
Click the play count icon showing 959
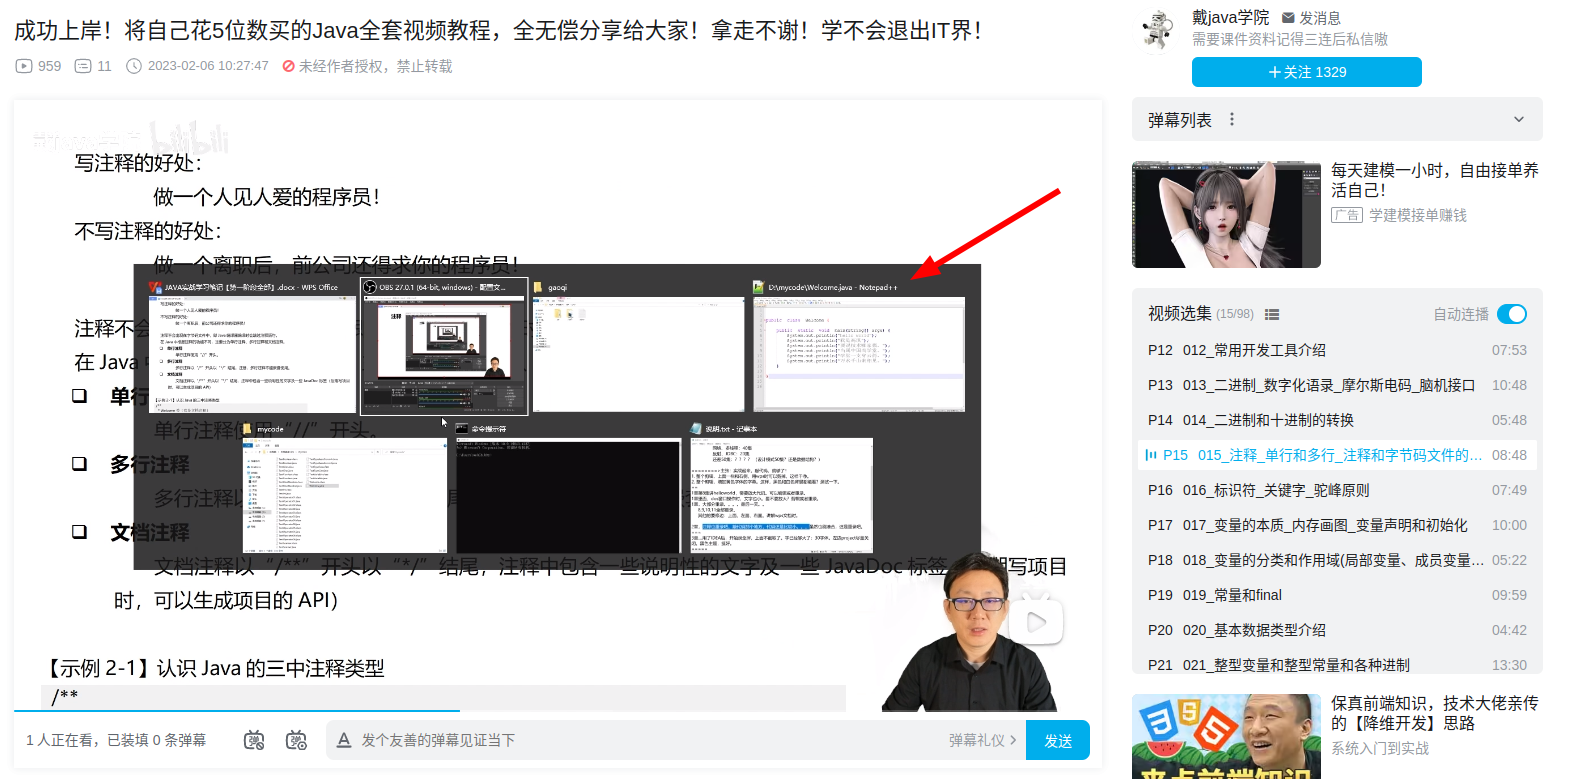click(24, 66)
